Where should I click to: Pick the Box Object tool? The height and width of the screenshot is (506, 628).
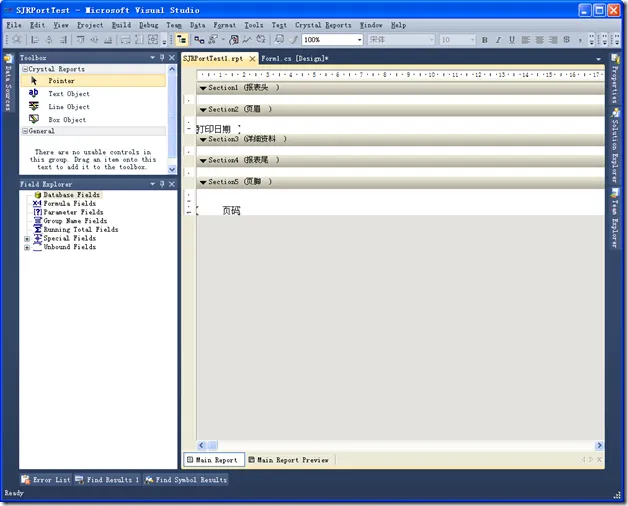coord(67,119)
